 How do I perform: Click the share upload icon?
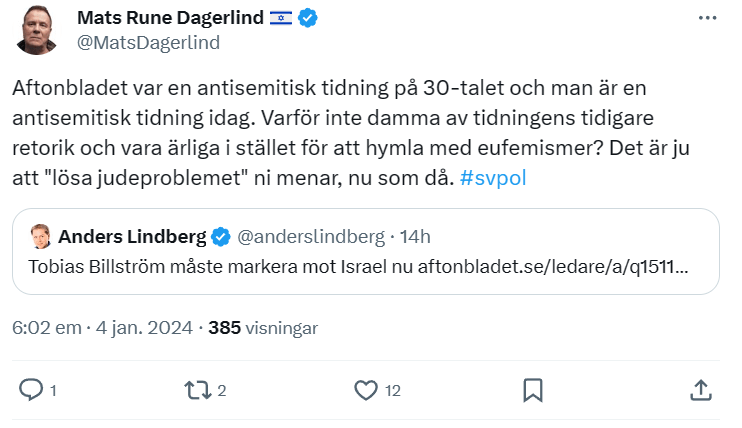click(x=701, y=390)
